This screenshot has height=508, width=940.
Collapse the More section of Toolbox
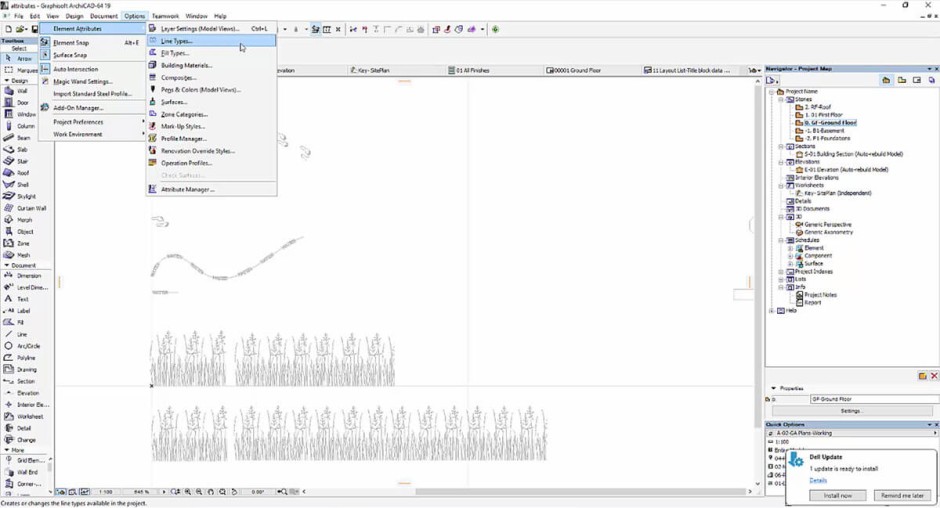tap(7, 449)
